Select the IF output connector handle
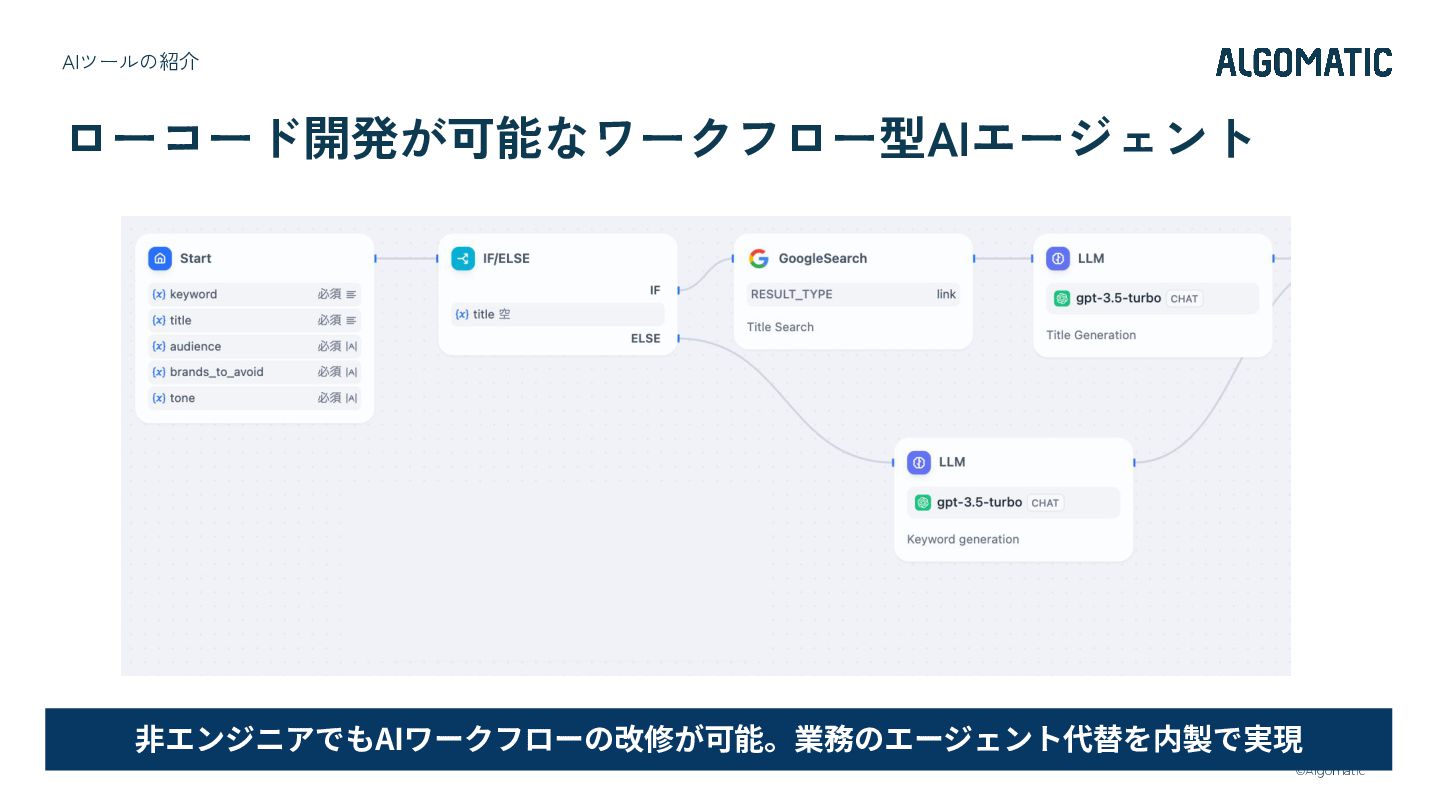 coord(678,290)
